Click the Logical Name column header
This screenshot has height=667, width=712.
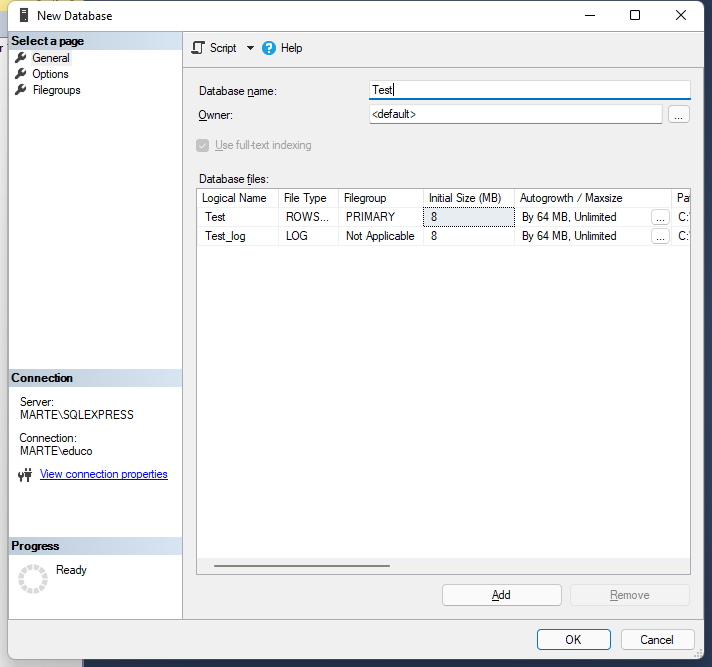237,198
